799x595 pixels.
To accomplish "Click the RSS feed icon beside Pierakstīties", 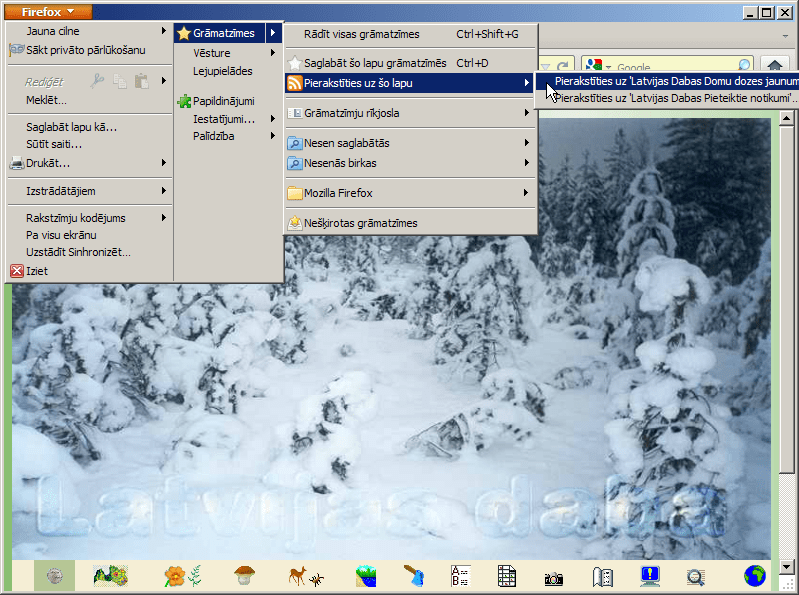I will pyautogui.click(x=295, y=83).
